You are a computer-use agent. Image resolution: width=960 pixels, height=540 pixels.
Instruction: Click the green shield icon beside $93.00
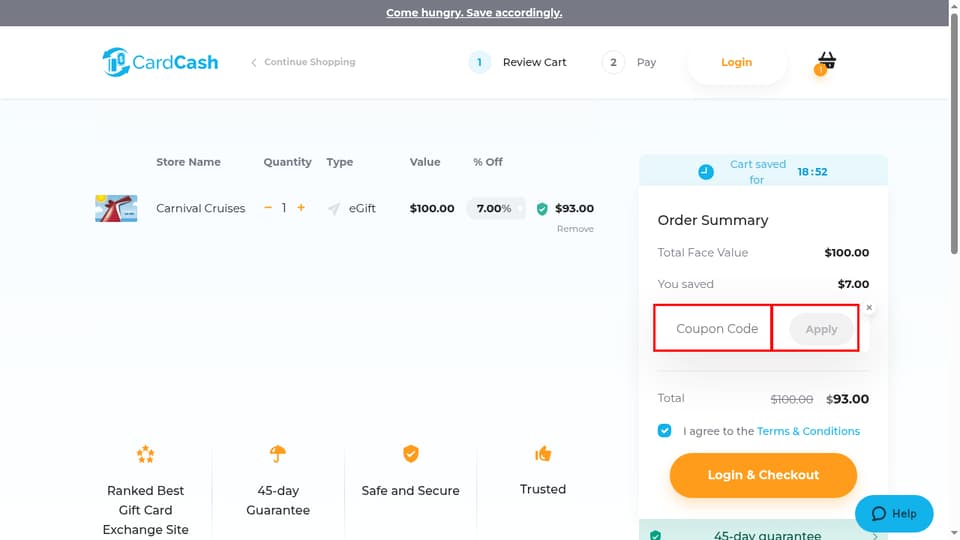pyautogui.click(x=542, y=209)
